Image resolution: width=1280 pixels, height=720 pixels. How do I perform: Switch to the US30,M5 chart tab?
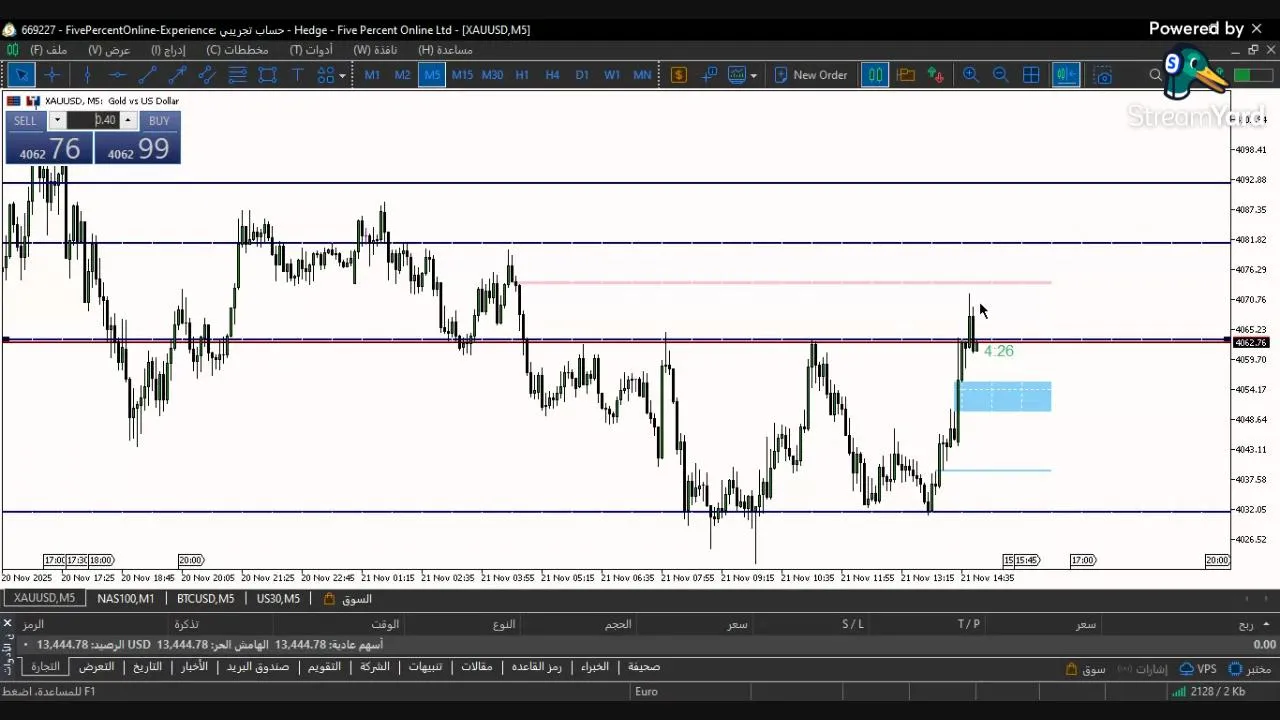point(278,599)
